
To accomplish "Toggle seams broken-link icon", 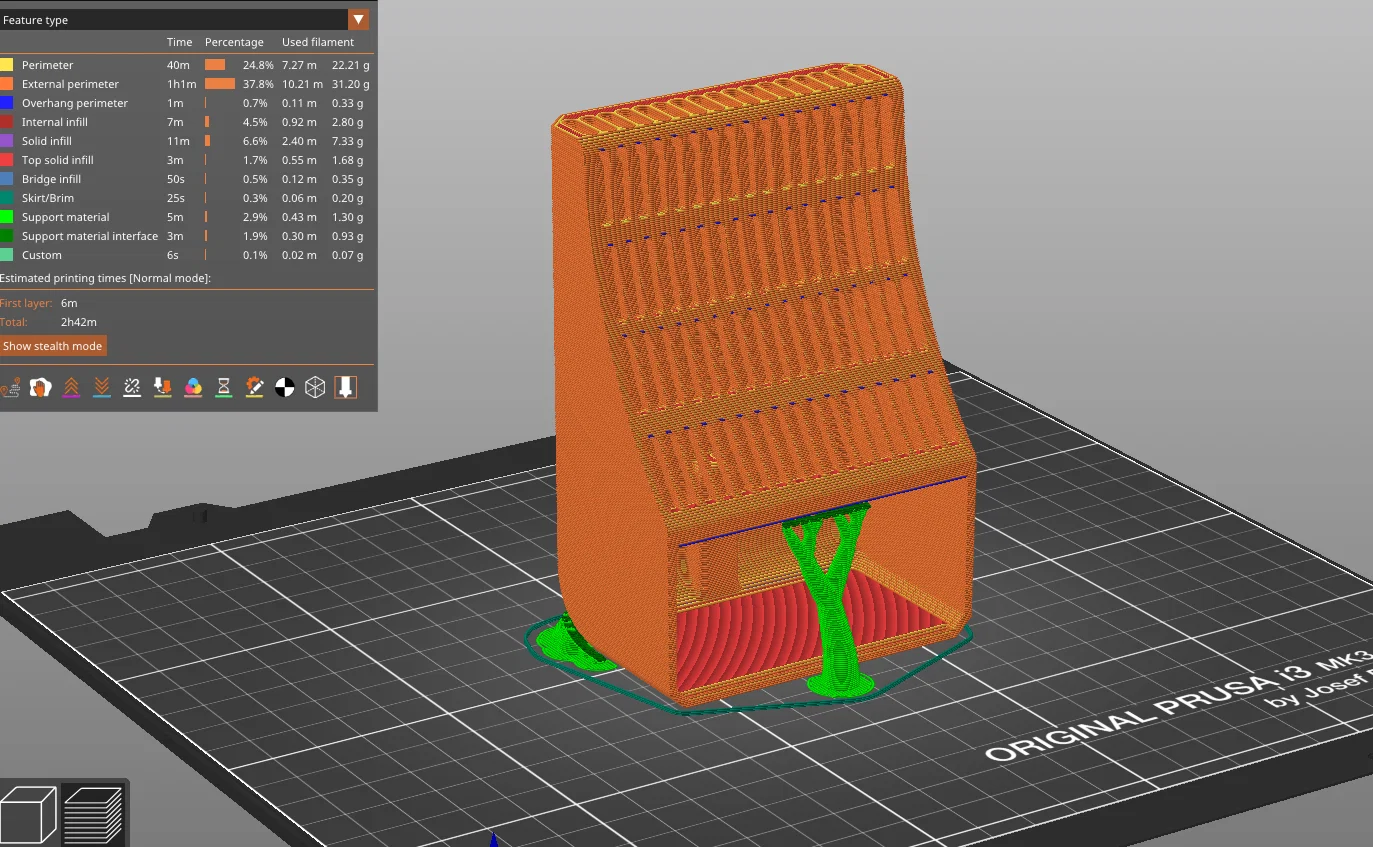I will 132,387.
